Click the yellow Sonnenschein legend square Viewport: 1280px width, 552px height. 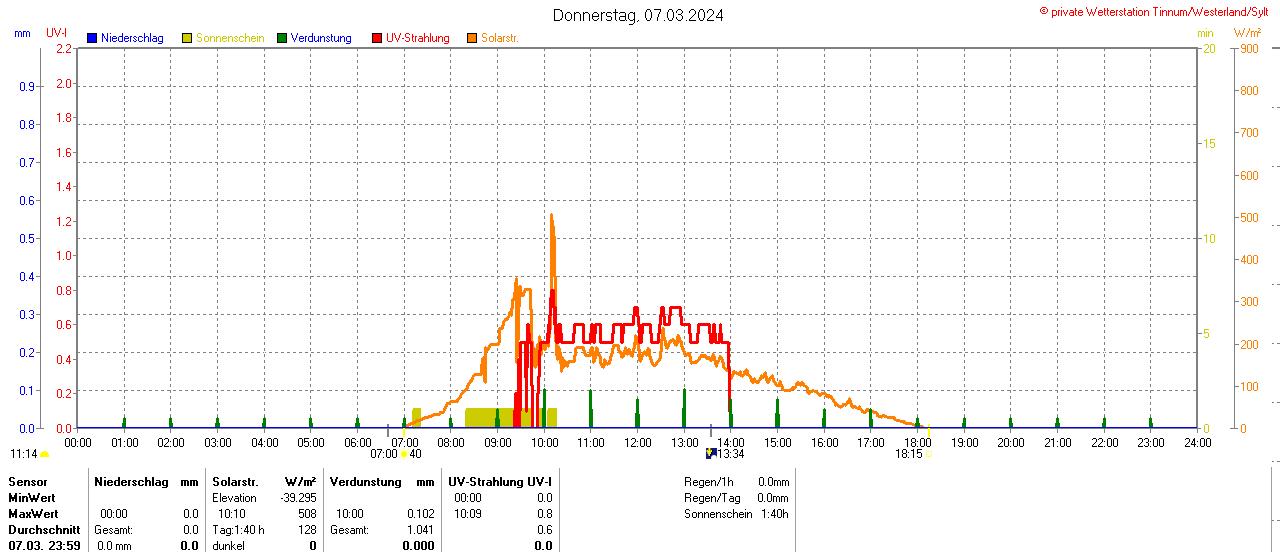(187, 38)
